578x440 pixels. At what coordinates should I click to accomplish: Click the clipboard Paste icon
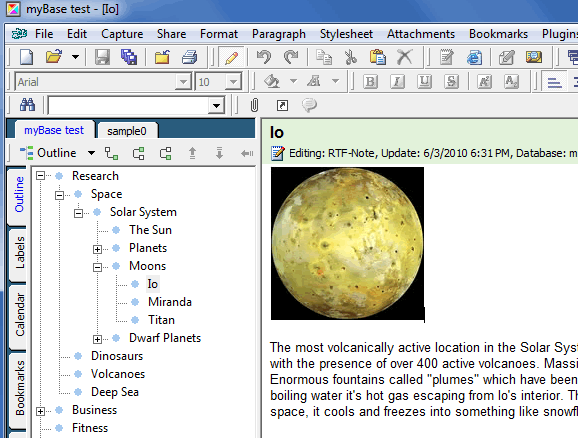point(377,57)
